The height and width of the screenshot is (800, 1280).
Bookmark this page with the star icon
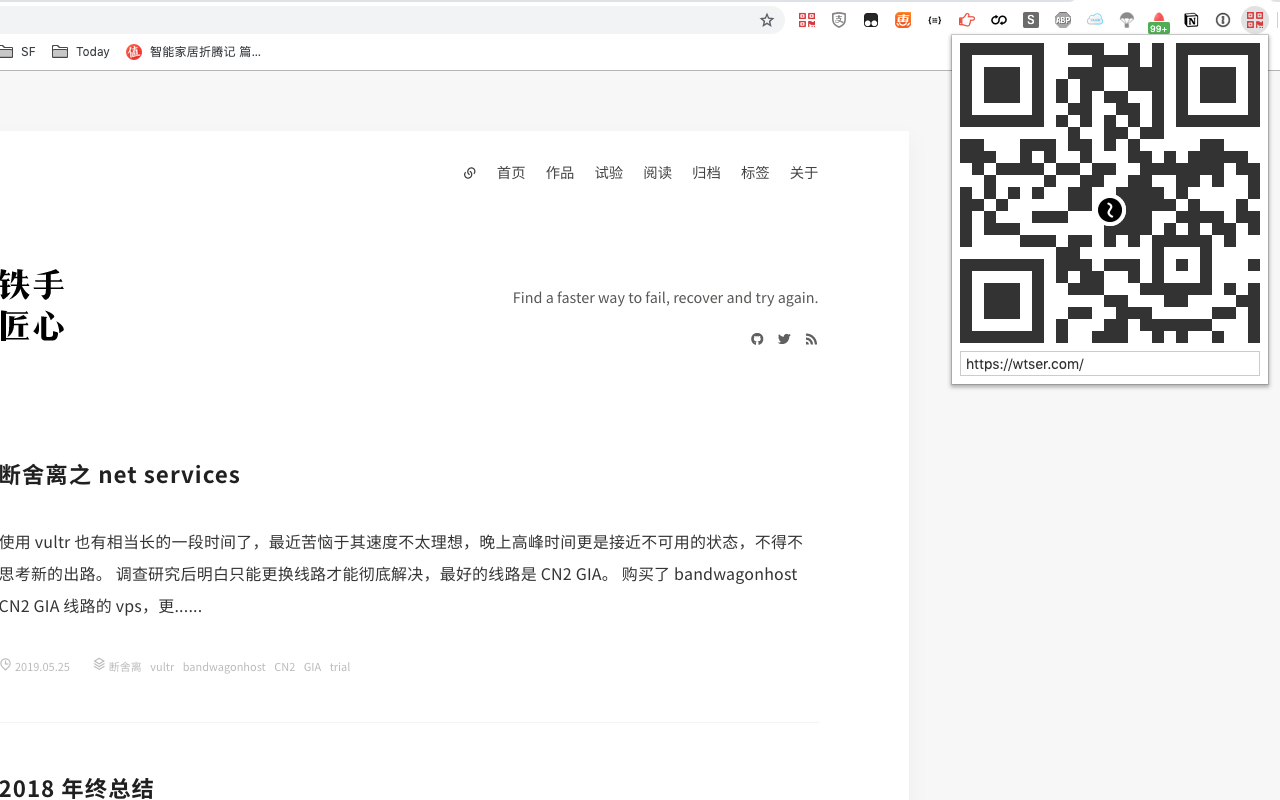pyautogui.click(x=767, y=20)
